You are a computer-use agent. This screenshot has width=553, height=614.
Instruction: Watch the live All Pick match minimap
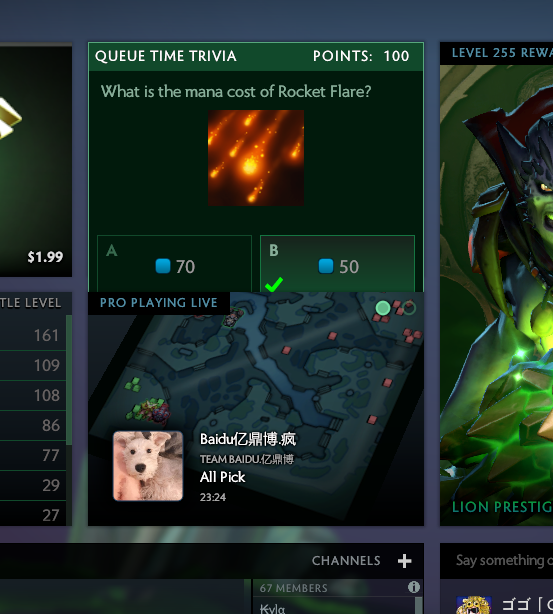coord(256,408)
